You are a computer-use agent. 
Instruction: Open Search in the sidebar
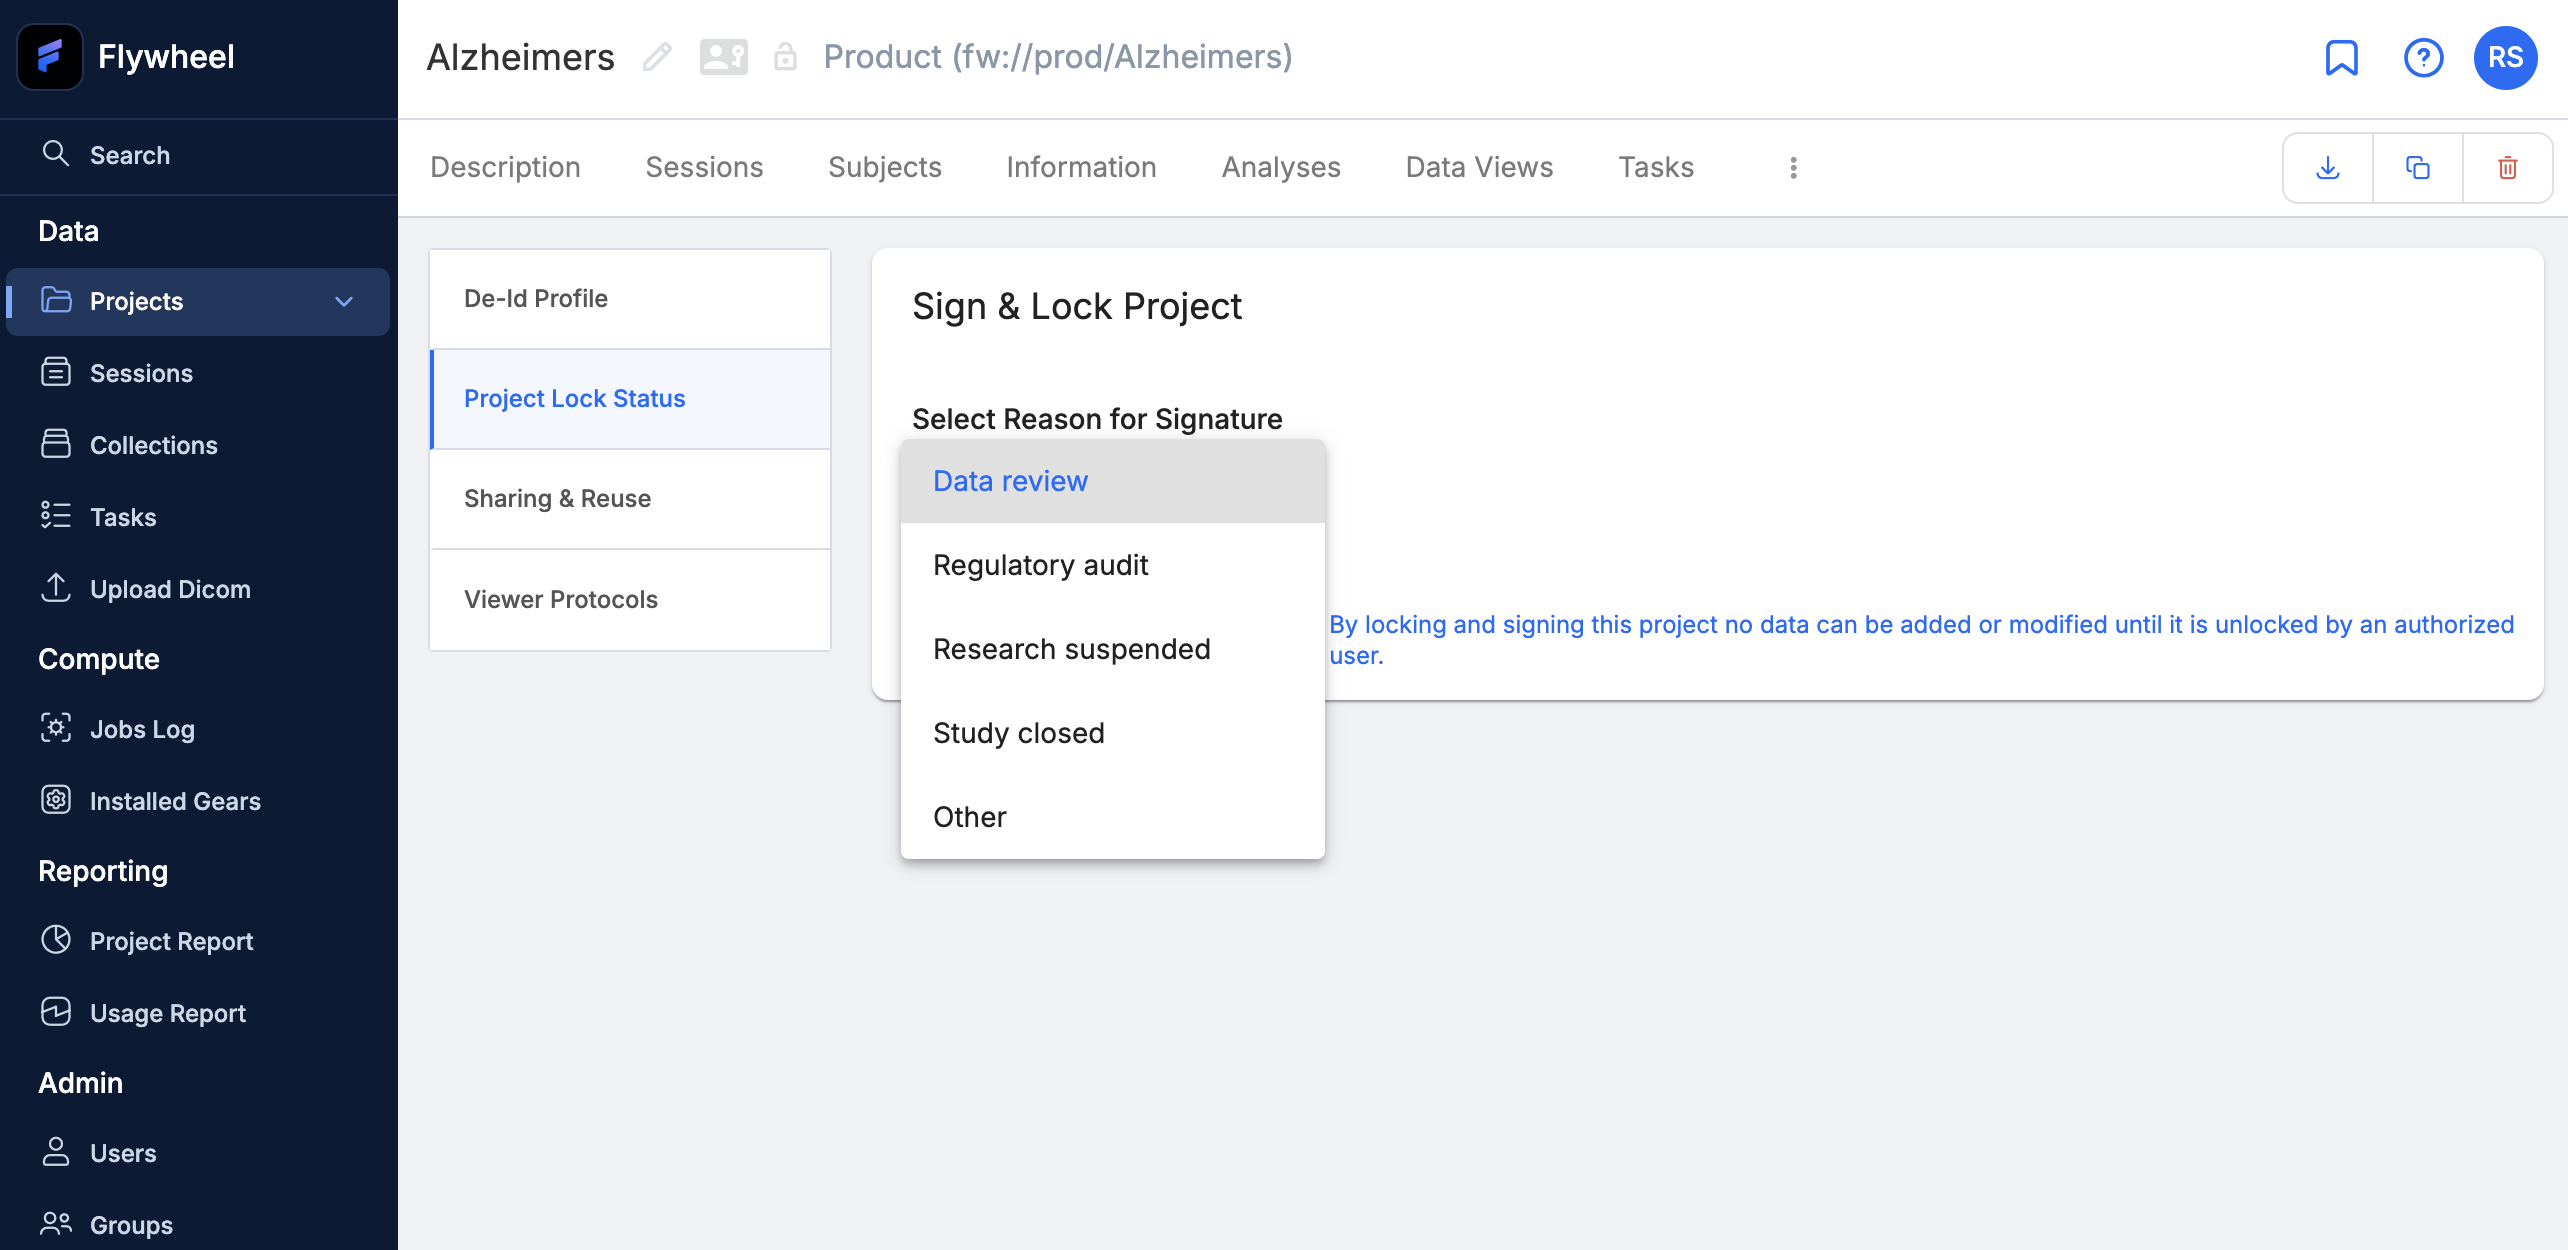(x=199, y=155)
